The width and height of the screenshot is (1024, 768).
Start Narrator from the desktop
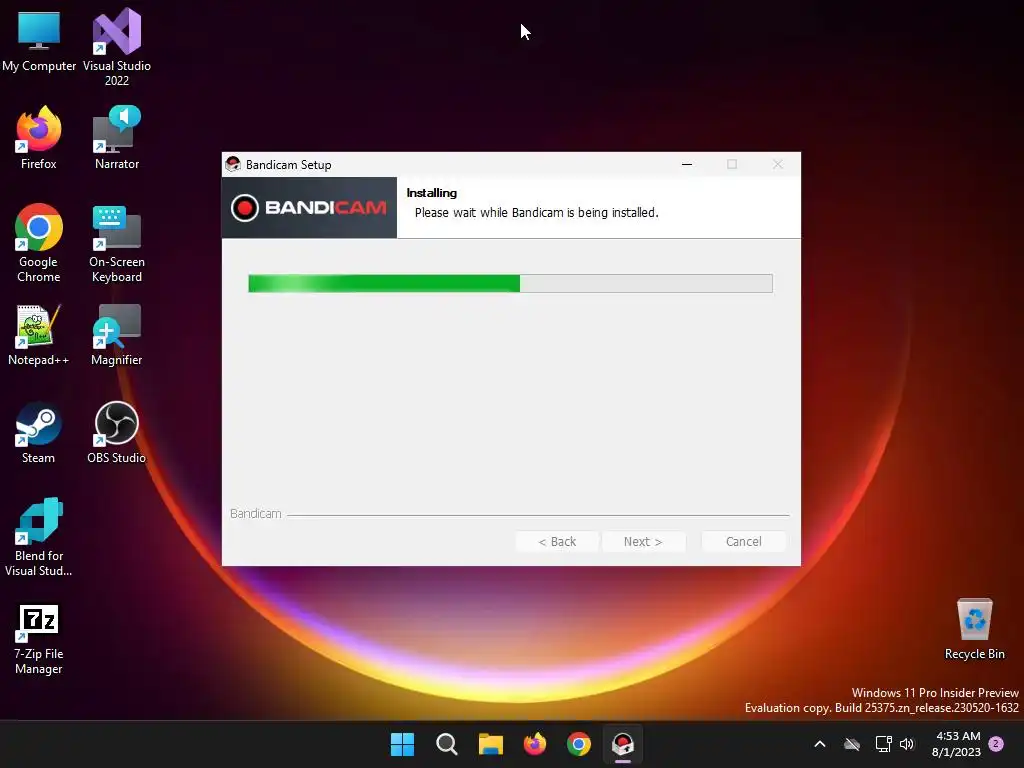click(117, 138)
